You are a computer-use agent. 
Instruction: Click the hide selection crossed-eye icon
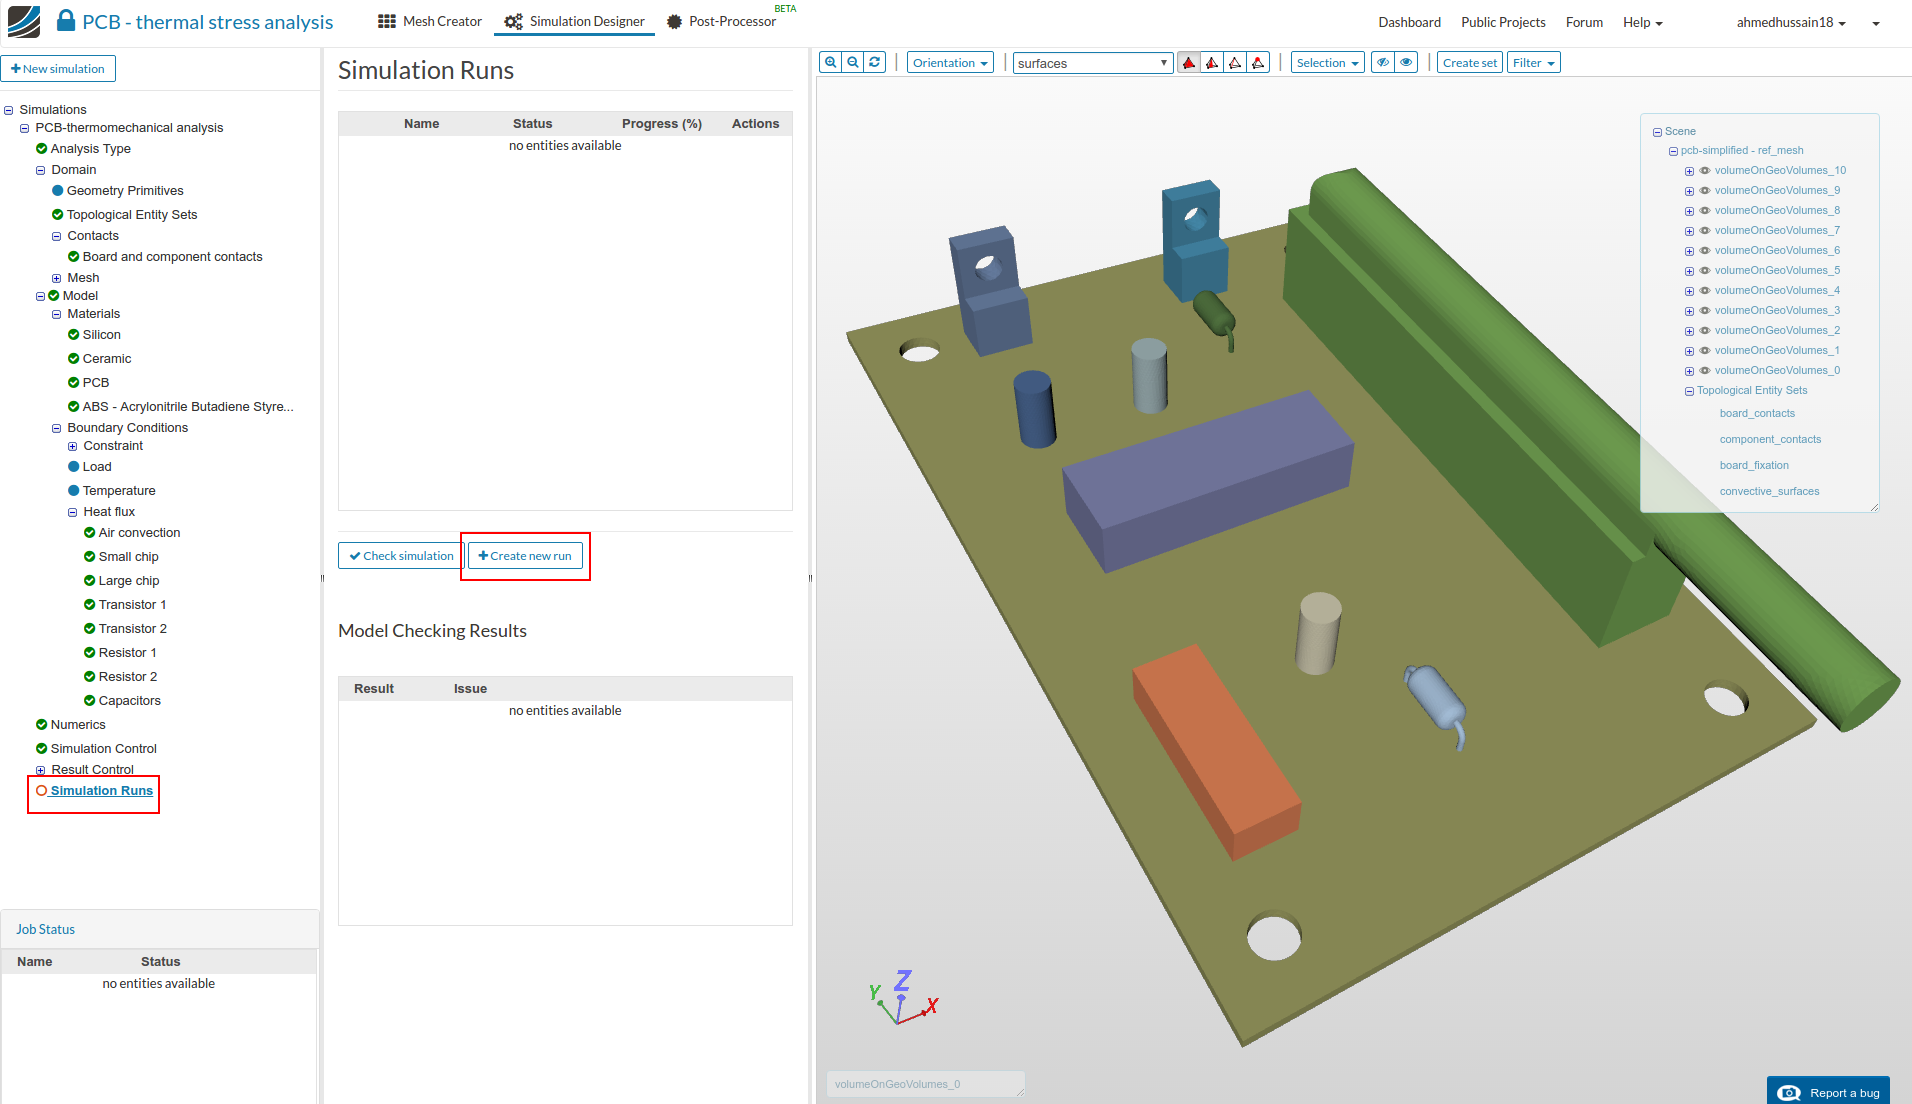pyautogui.click(x=1383, y=63)
